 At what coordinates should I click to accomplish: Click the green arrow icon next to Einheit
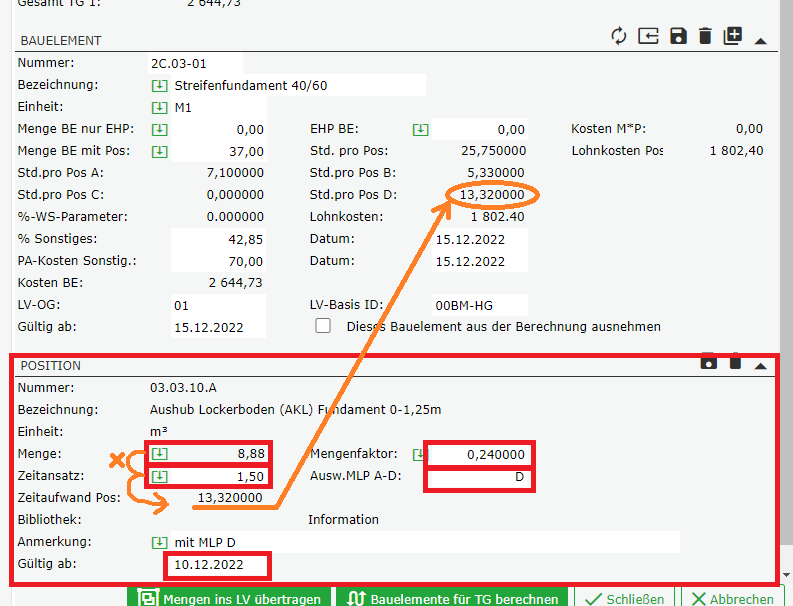click(159, 108)
